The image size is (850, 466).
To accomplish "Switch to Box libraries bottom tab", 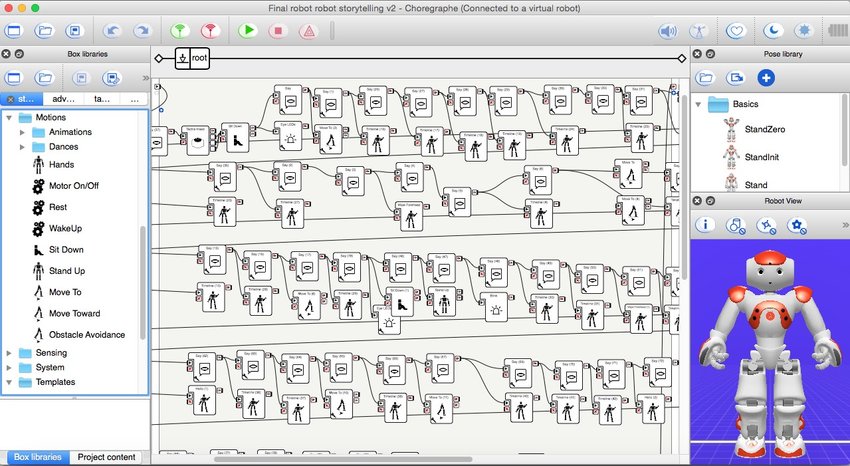I will 37,457.
